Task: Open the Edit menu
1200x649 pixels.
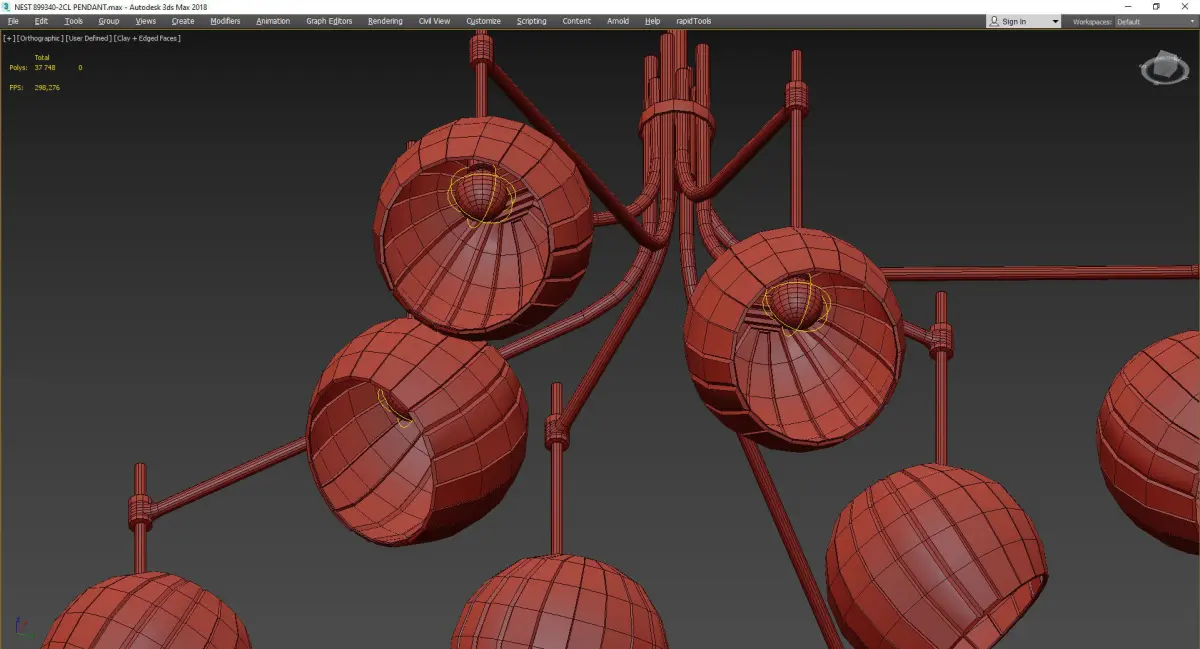Action: pyautogui.click(x=41, y=21)
